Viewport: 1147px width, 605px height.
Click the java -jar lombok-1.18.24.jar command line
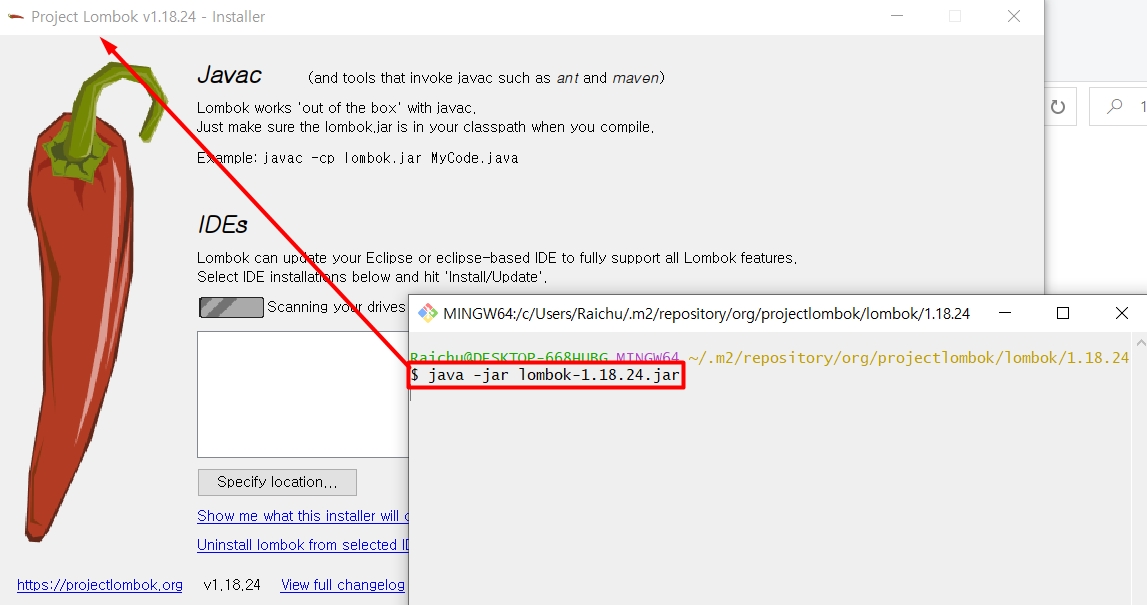tap(546, 375)
